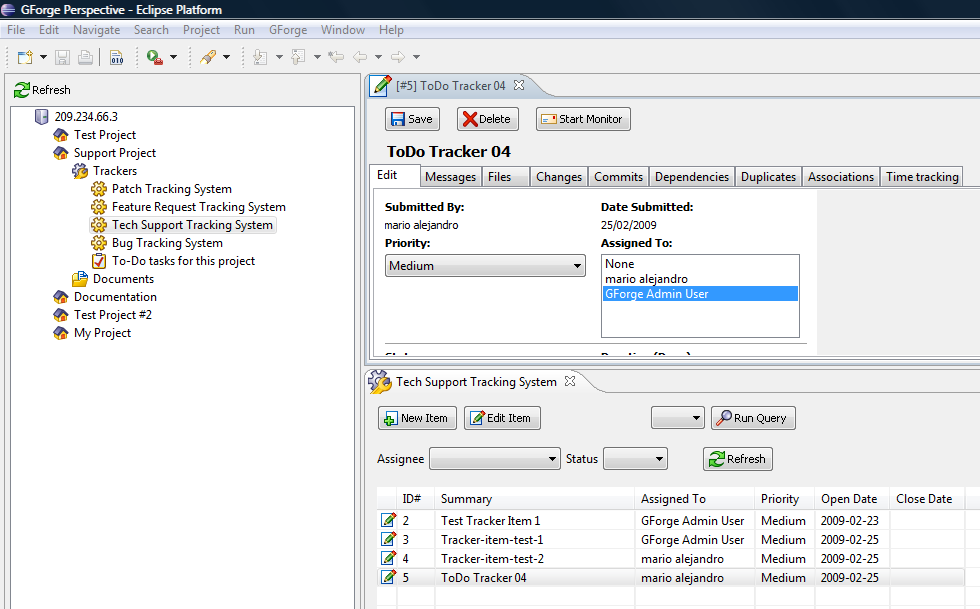Switch to the Dependencies tab
The image size is (980, 609).
coord(692,177)
